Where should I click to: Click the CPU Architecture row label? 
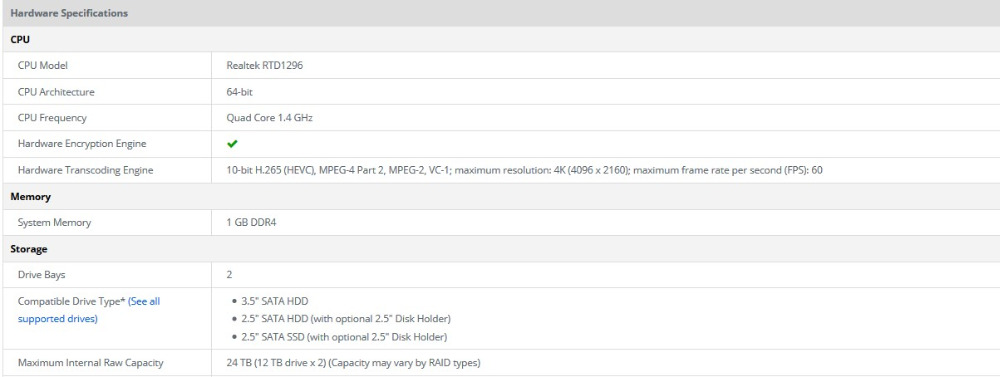[56, 92]
